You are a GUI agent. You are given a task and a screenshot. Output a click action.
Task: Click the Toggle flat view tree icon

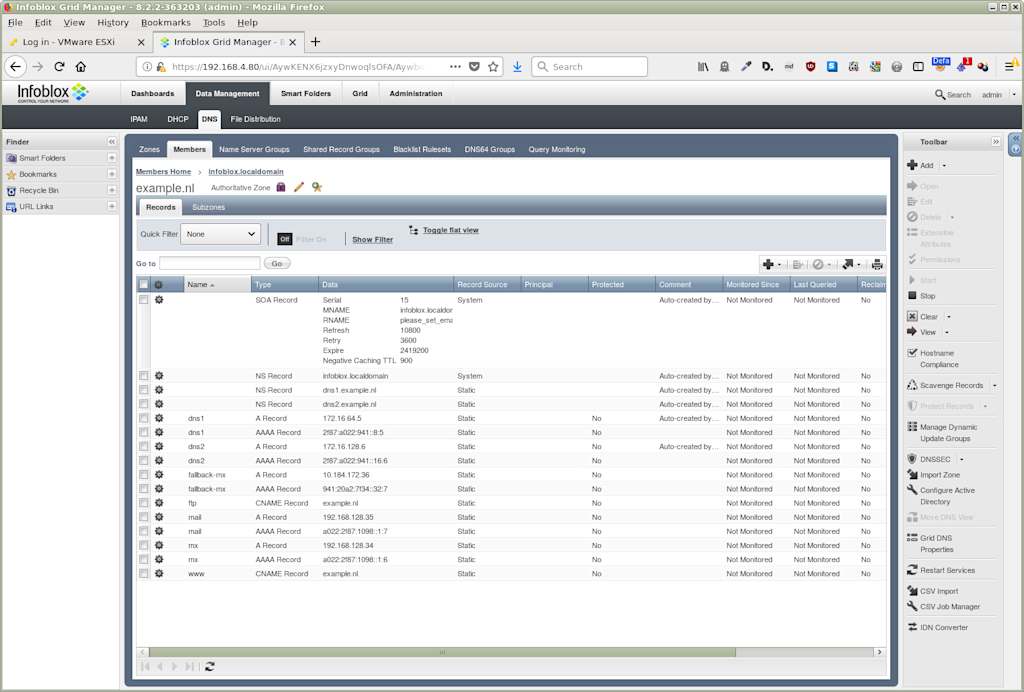tap(413, 230)
